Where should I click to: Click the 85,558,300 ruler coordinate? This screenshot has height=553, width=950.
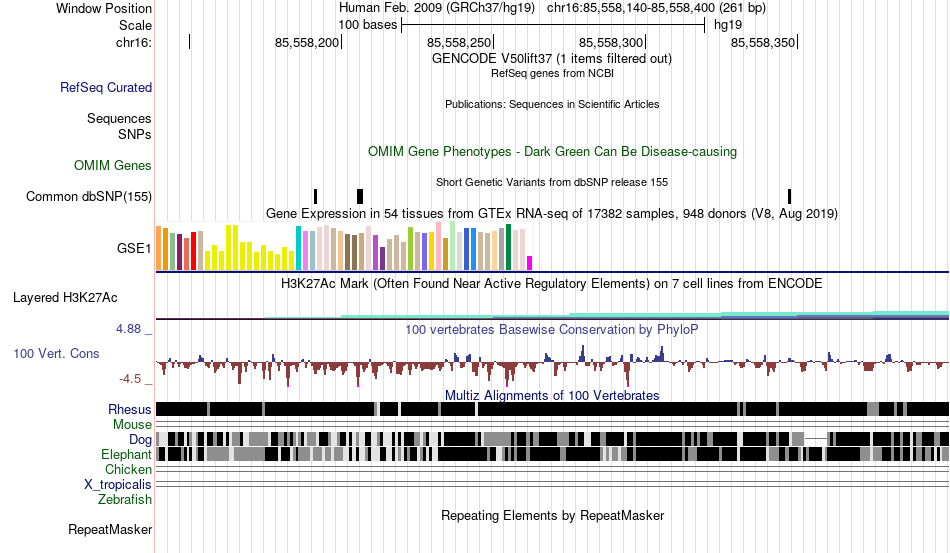(x=611, y=42)
